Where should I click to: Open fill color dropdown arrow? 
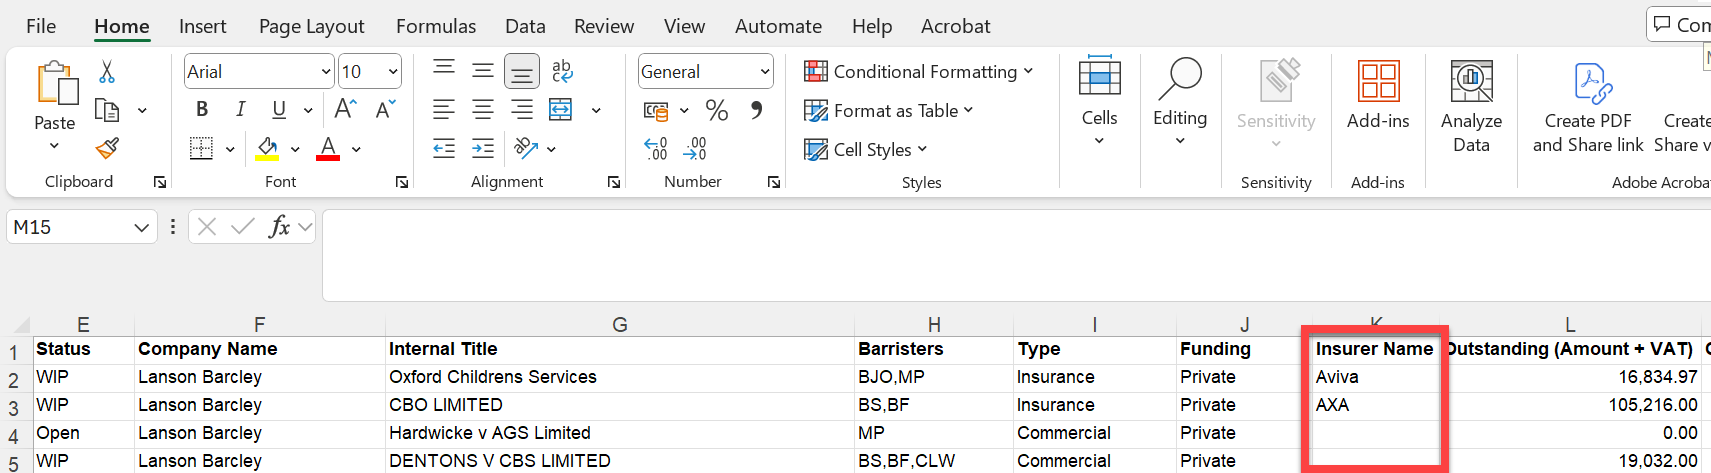coord(295,149)
